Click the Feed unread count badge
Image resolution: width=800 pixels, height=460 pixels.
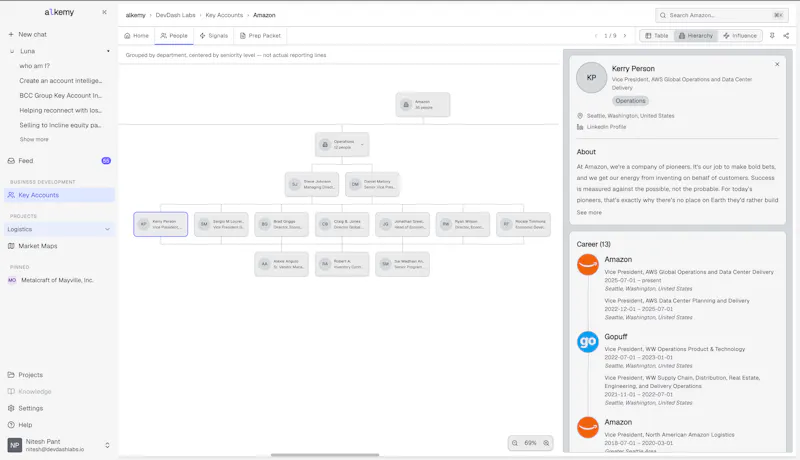pyautogui.click(x=106, y=161)
